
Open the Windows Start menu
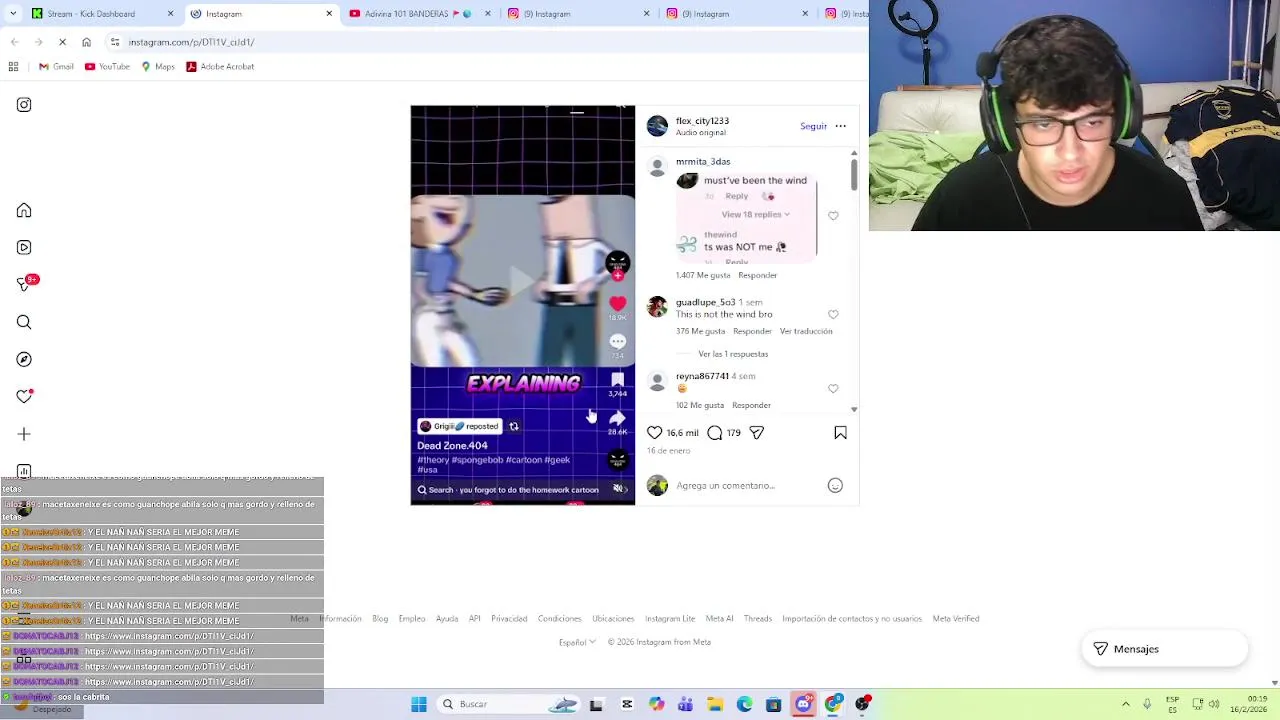coord(419,704)
